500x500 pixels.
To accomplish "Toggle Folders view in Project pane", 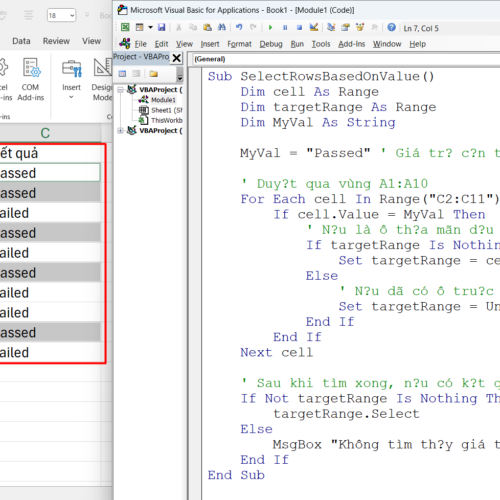I will [x=154, y=74].
